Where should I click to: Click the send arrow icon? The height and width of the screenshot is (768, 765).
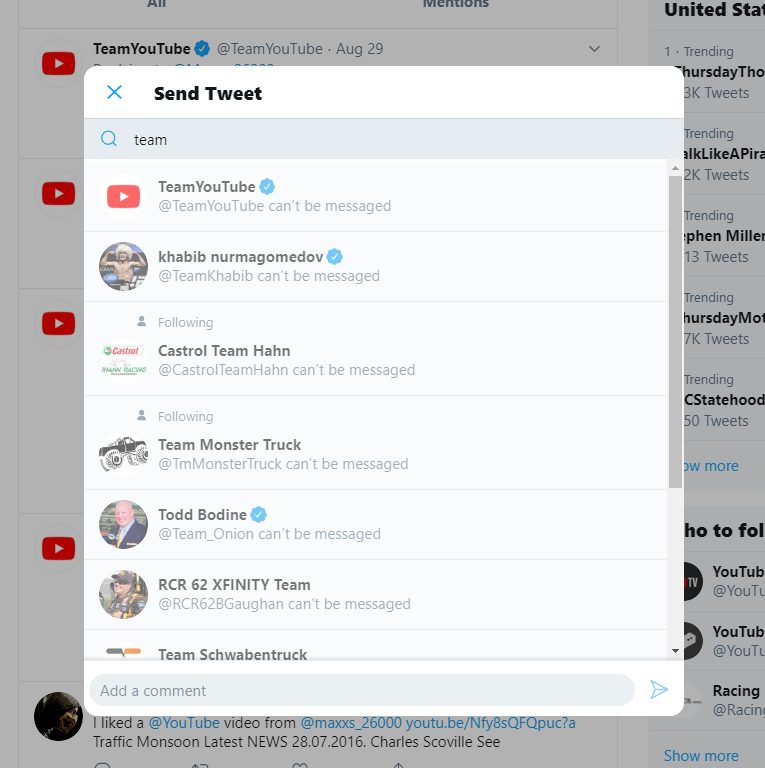pyautogui.click(x=659, y=690)
